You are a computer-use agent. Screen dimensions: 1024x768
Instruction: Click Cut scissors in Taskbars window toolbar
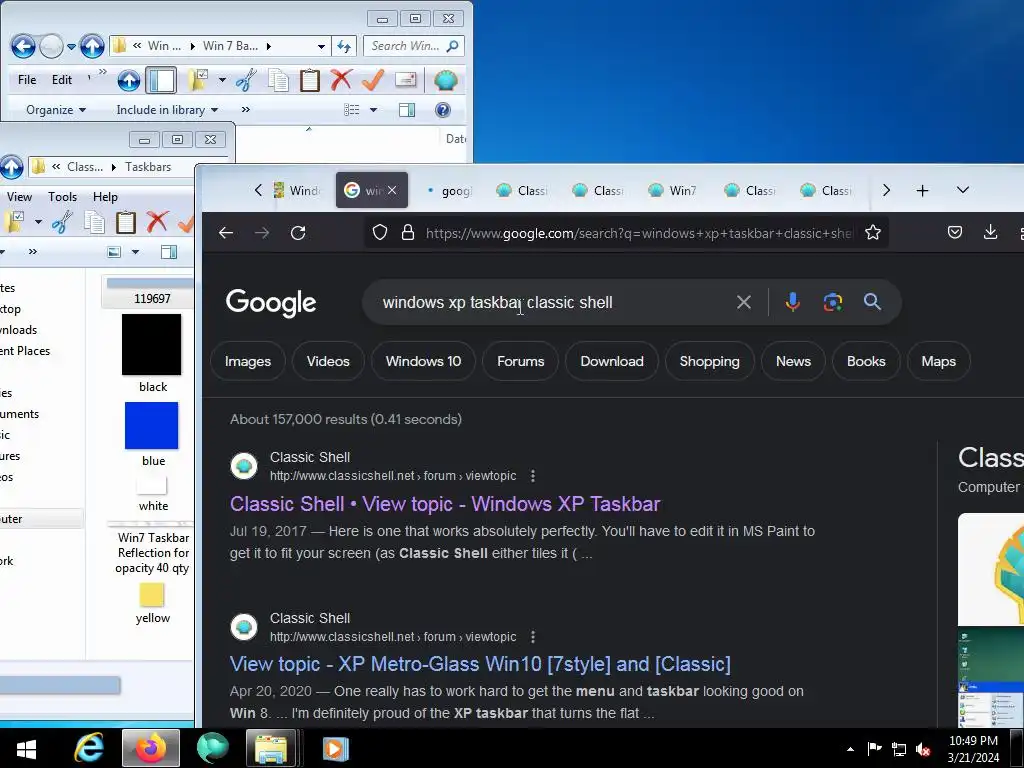[62, 223]
